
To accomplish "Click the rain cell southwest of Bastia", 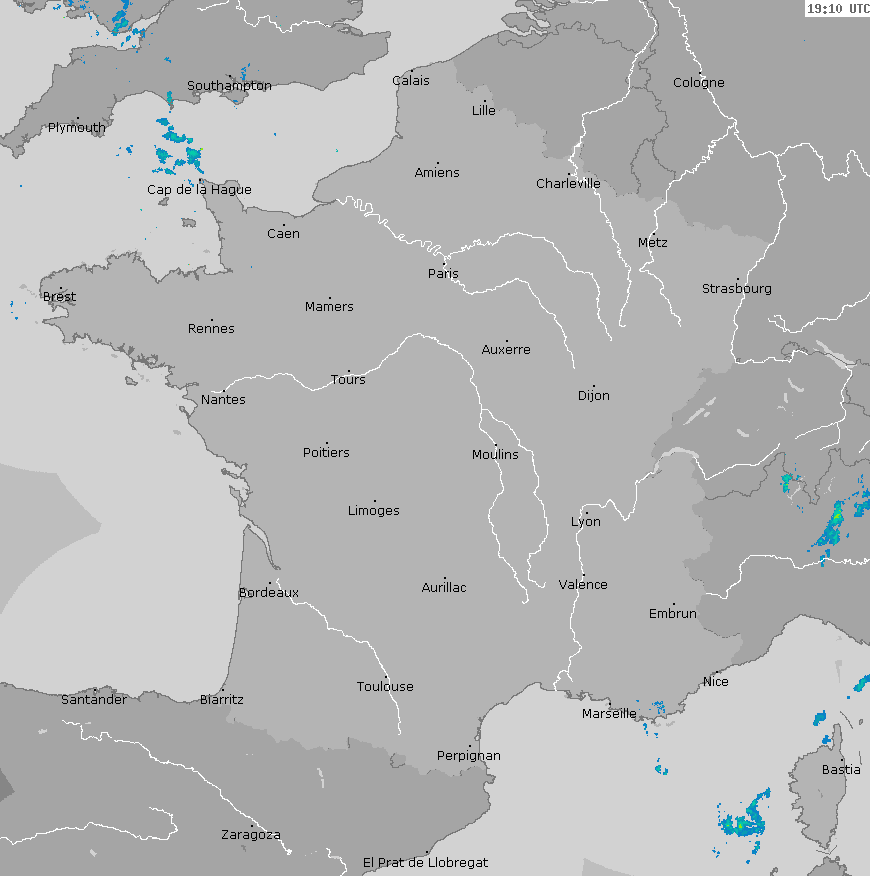I will [x=745, y=820].
